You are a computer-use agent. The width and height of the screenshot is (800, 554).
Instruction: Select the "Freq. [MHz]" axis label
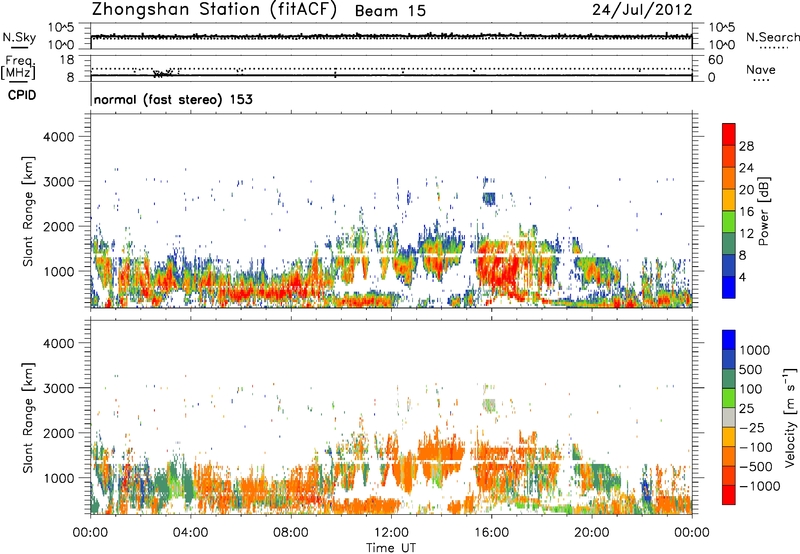18,67
